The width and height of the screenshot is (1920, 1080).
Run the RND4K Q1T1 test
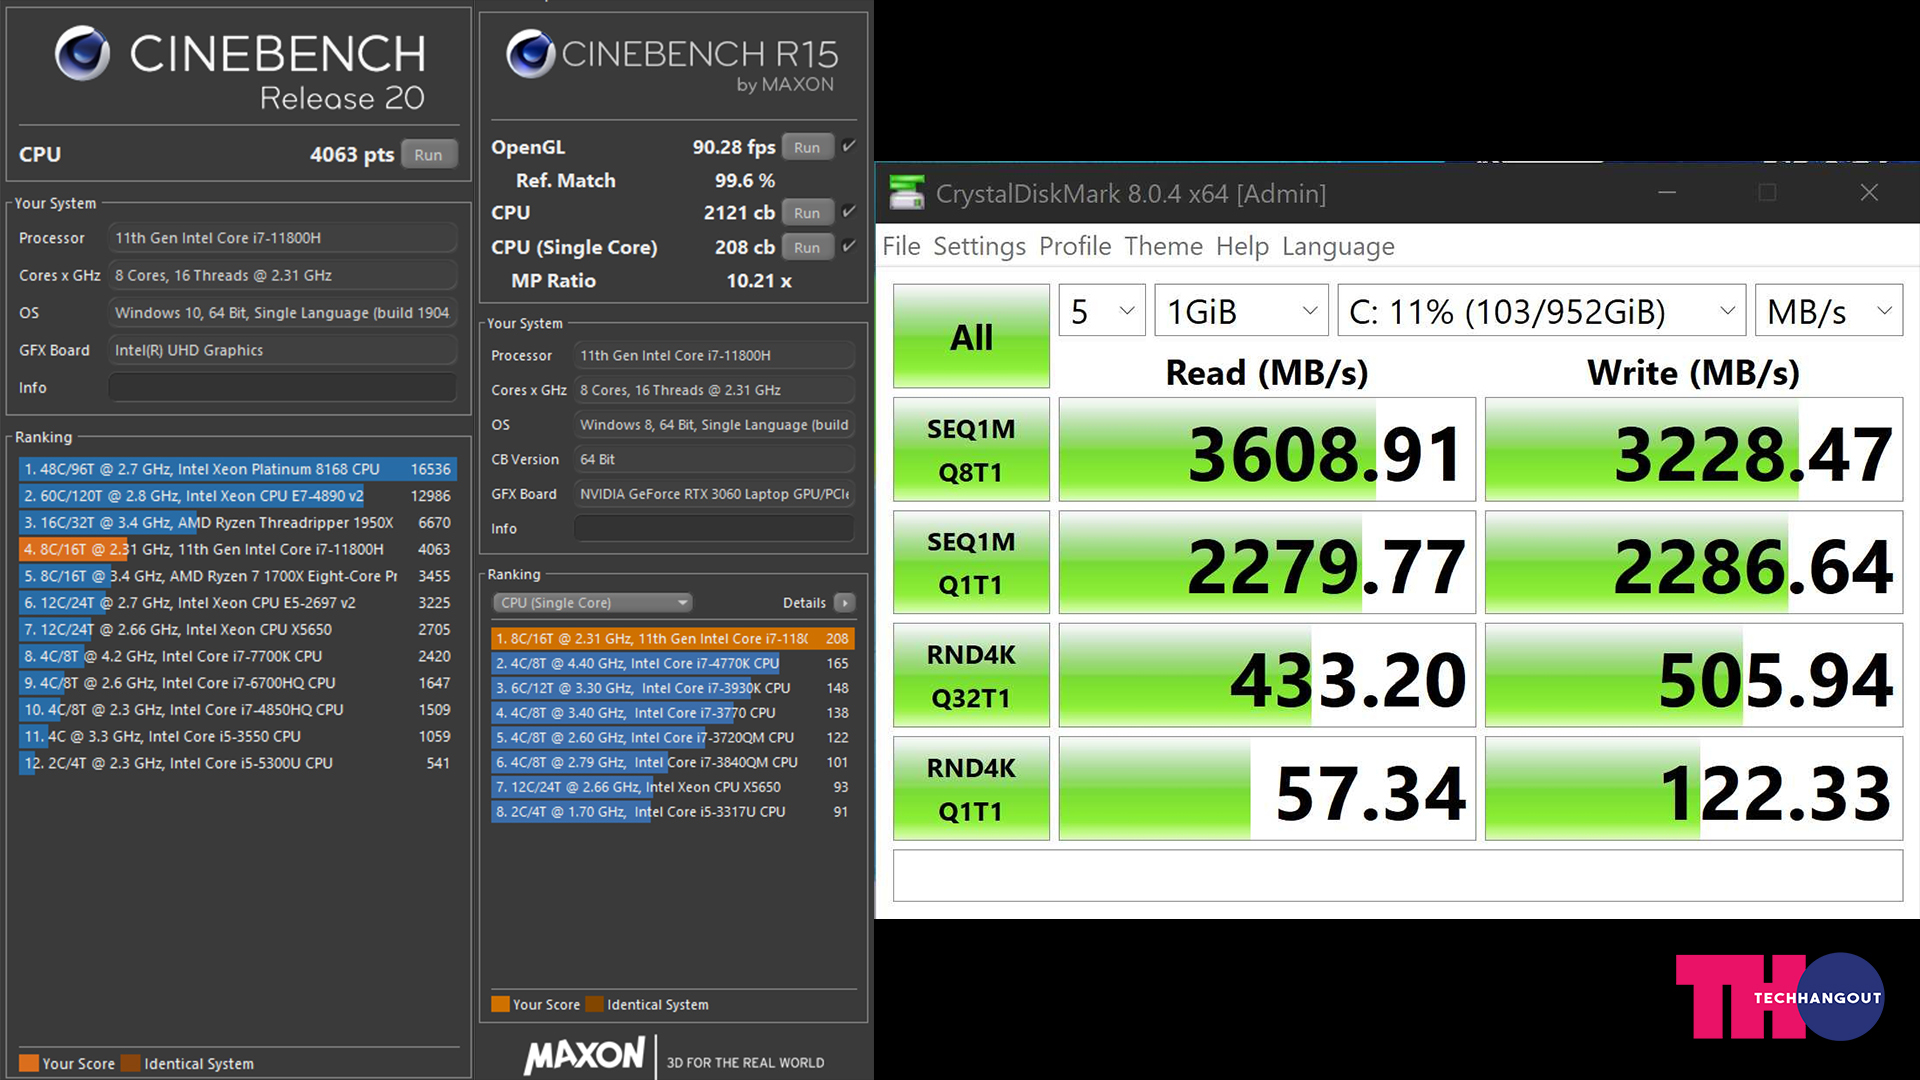(x=971, y=789)
